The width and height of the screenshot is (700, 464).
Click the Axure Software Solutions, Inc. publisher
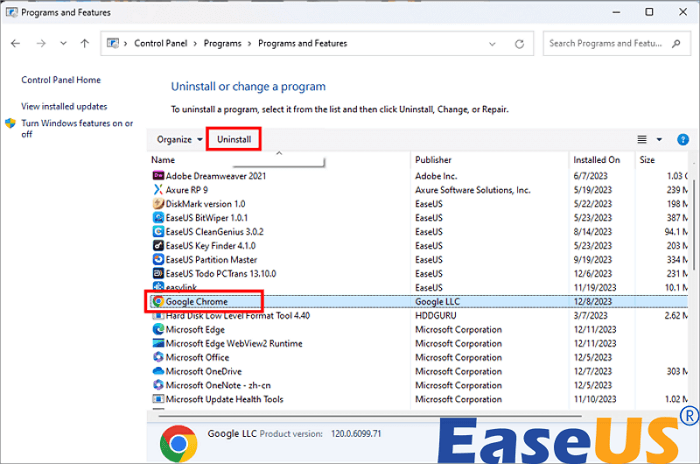473,190
